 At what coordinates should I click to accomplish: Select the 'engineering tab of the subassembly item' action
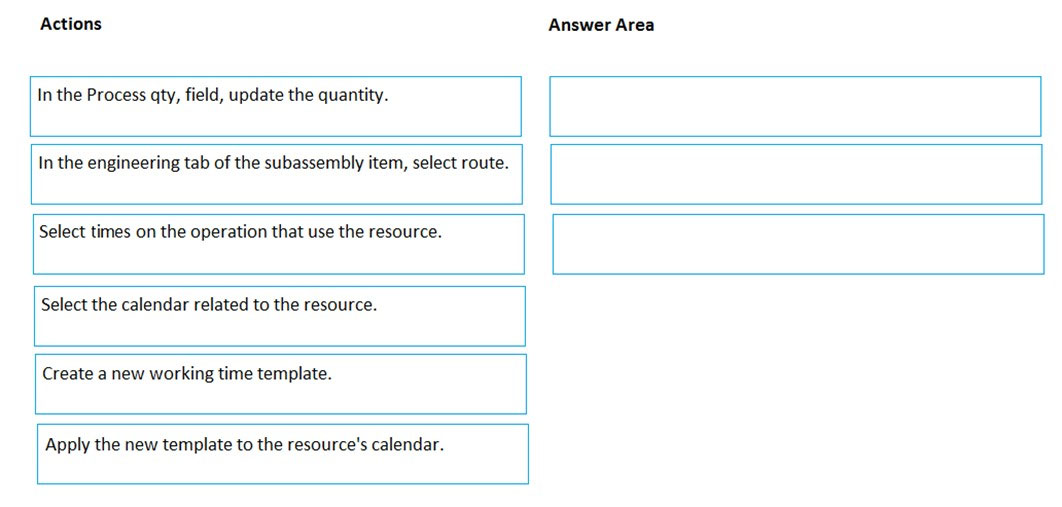tap(276, 174)
